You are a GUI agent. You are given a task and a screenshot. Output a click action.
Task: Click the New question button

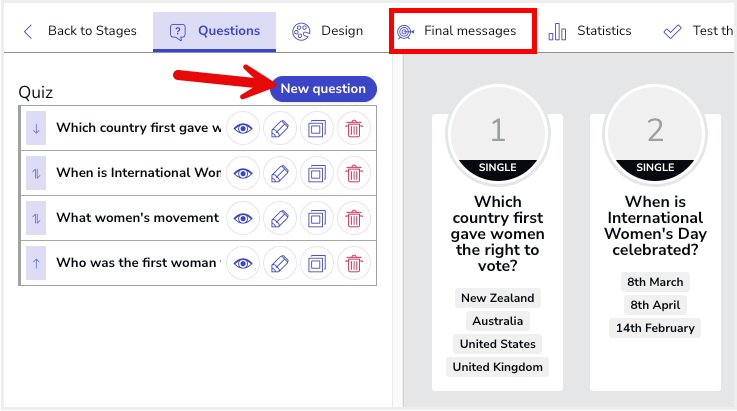point(323,89)
